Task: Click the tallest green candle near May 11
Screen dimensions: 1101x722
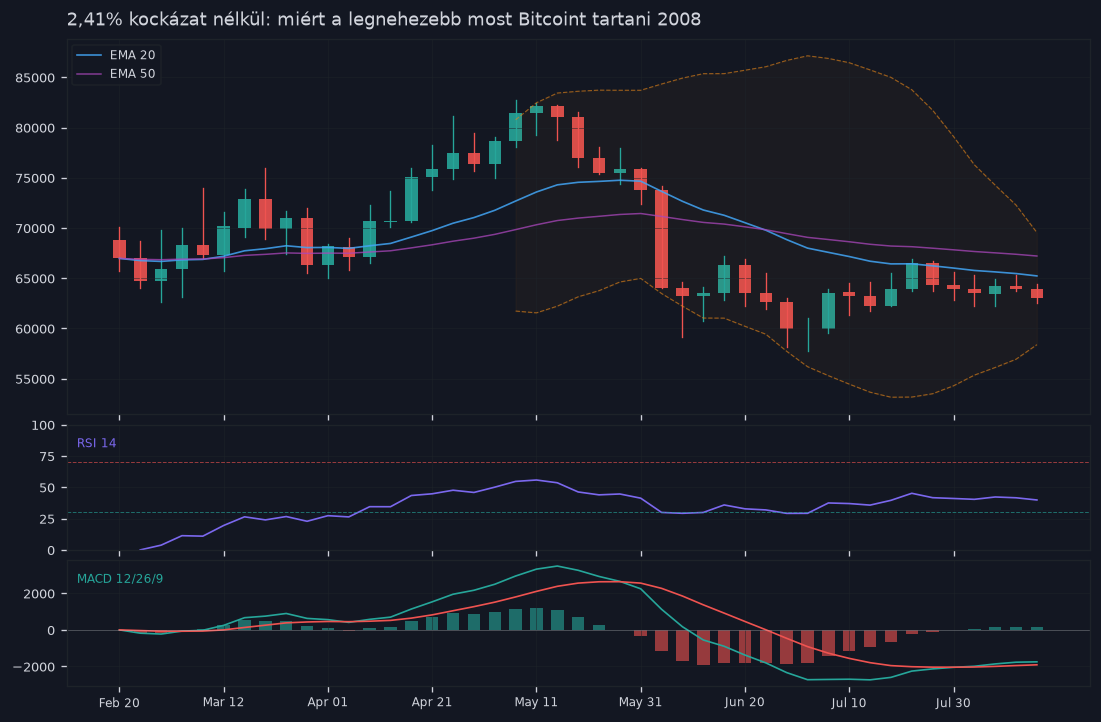Action: [x=515, y=127]
